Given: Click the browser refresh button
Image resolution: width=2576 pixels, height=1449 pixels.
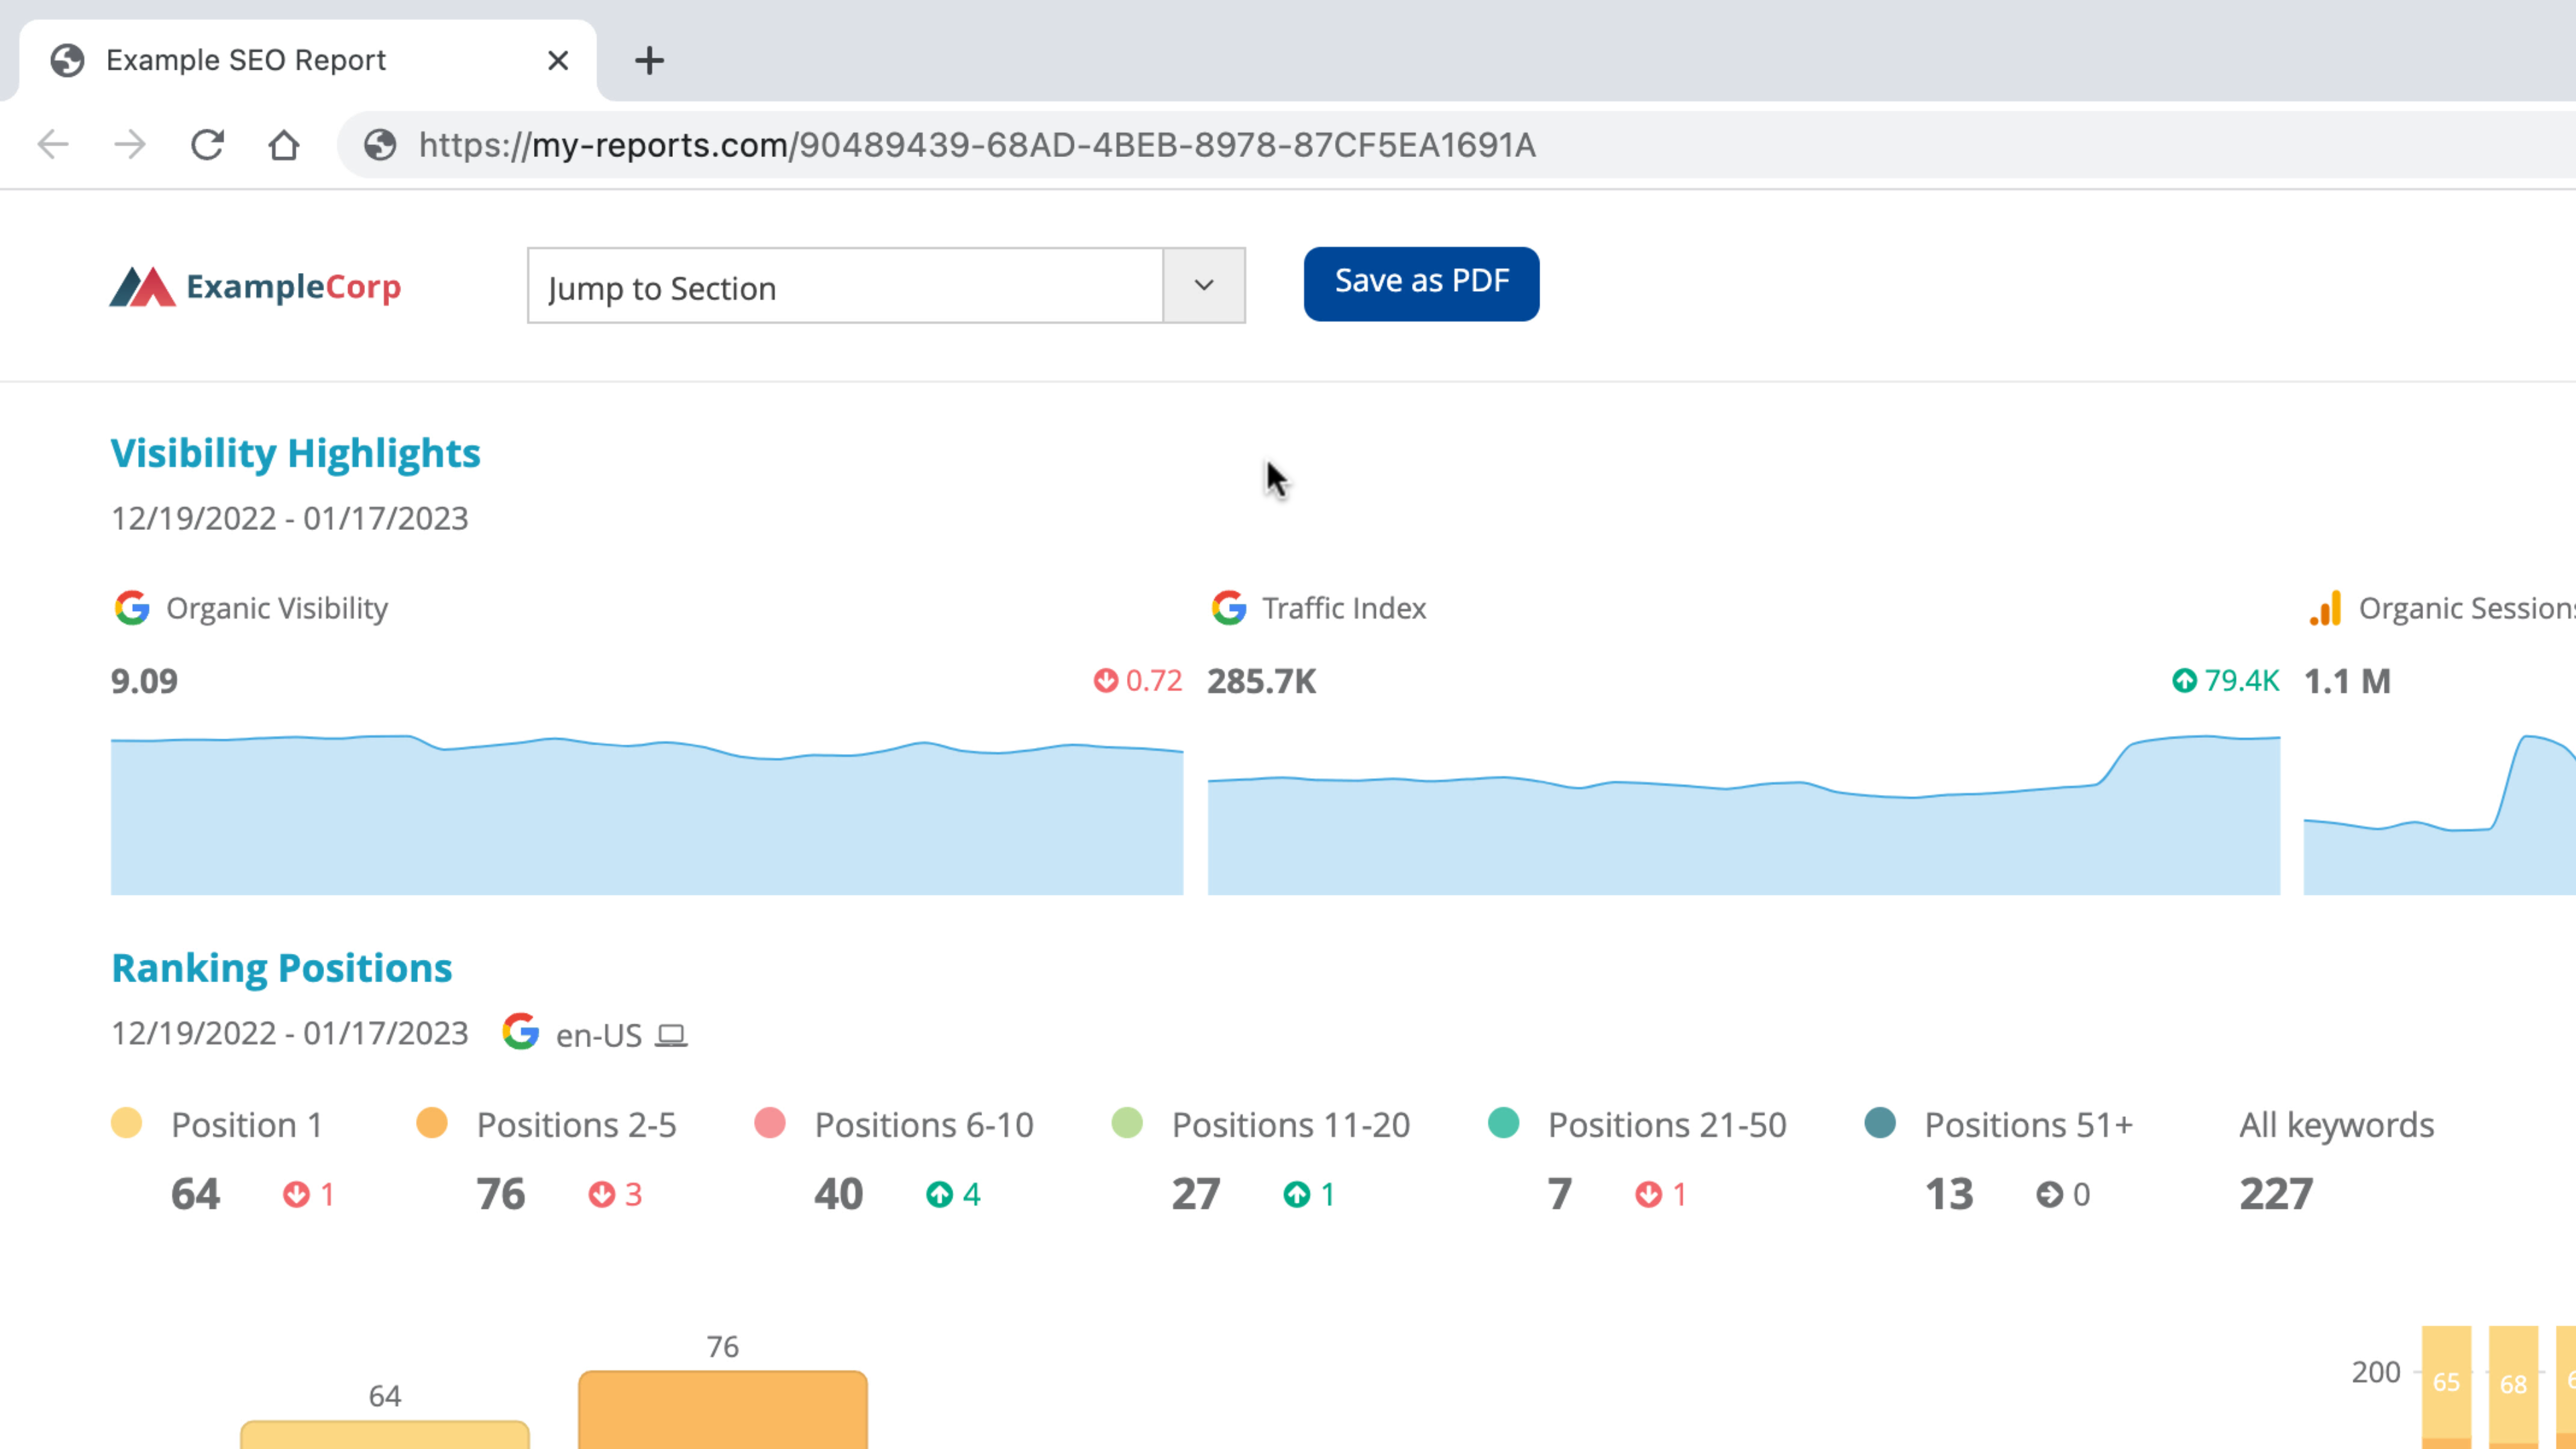Looking at the screenshot, I should [x=209, y=145].
